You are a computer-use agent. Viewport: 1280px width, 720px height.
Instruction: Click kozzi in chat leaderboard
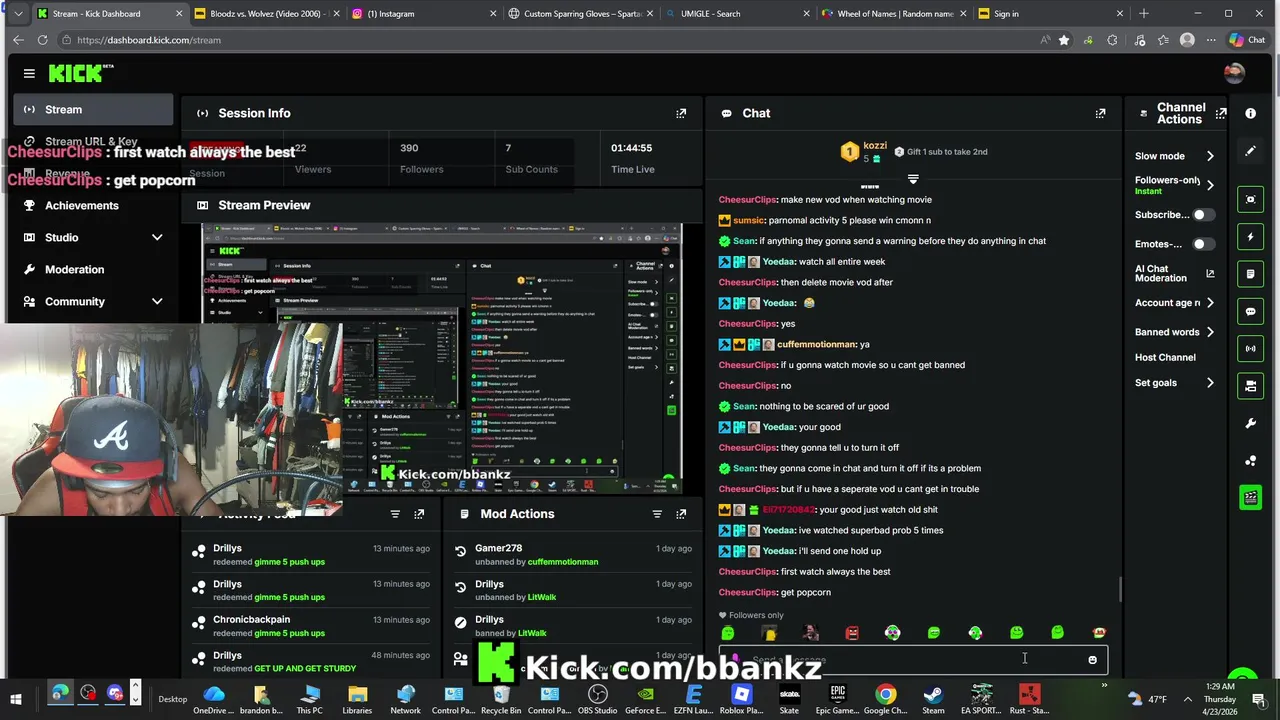pos(875,146)
